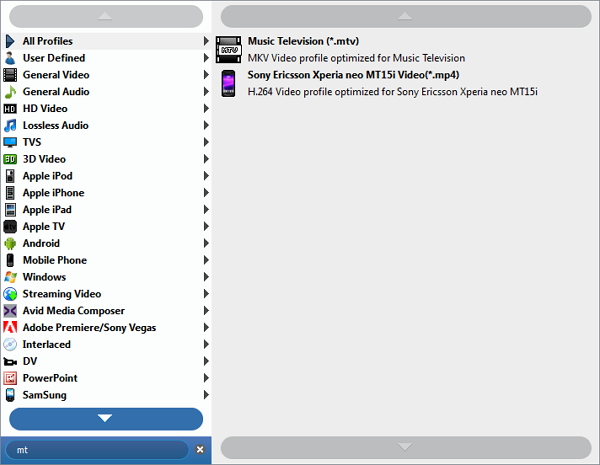This screenshot has width=600, height=465.
Task: Click 'H.264 Video profile optimized for Sony Ericsson' description
Action: [393, 92]
